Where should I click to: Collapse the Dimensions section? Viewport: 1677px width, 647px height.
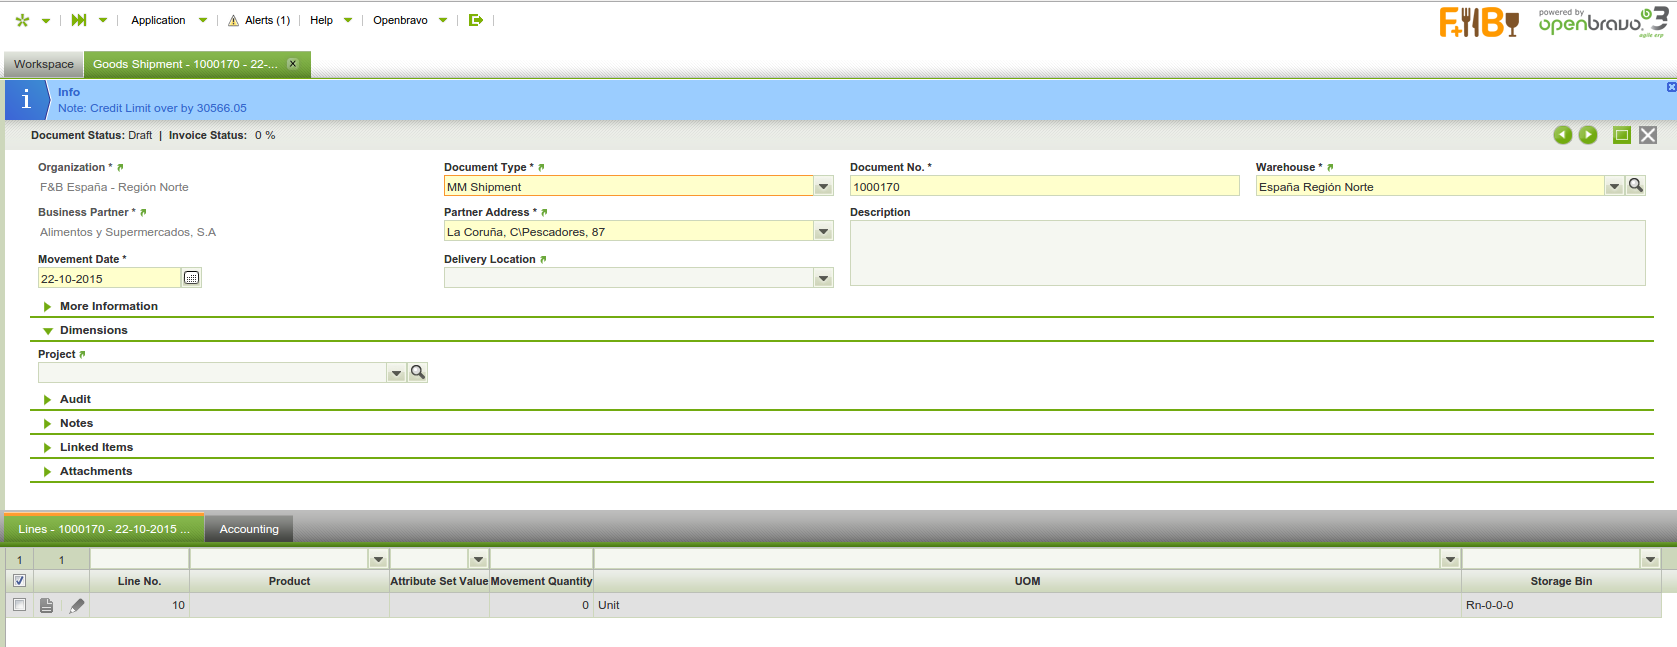(93, 330)
